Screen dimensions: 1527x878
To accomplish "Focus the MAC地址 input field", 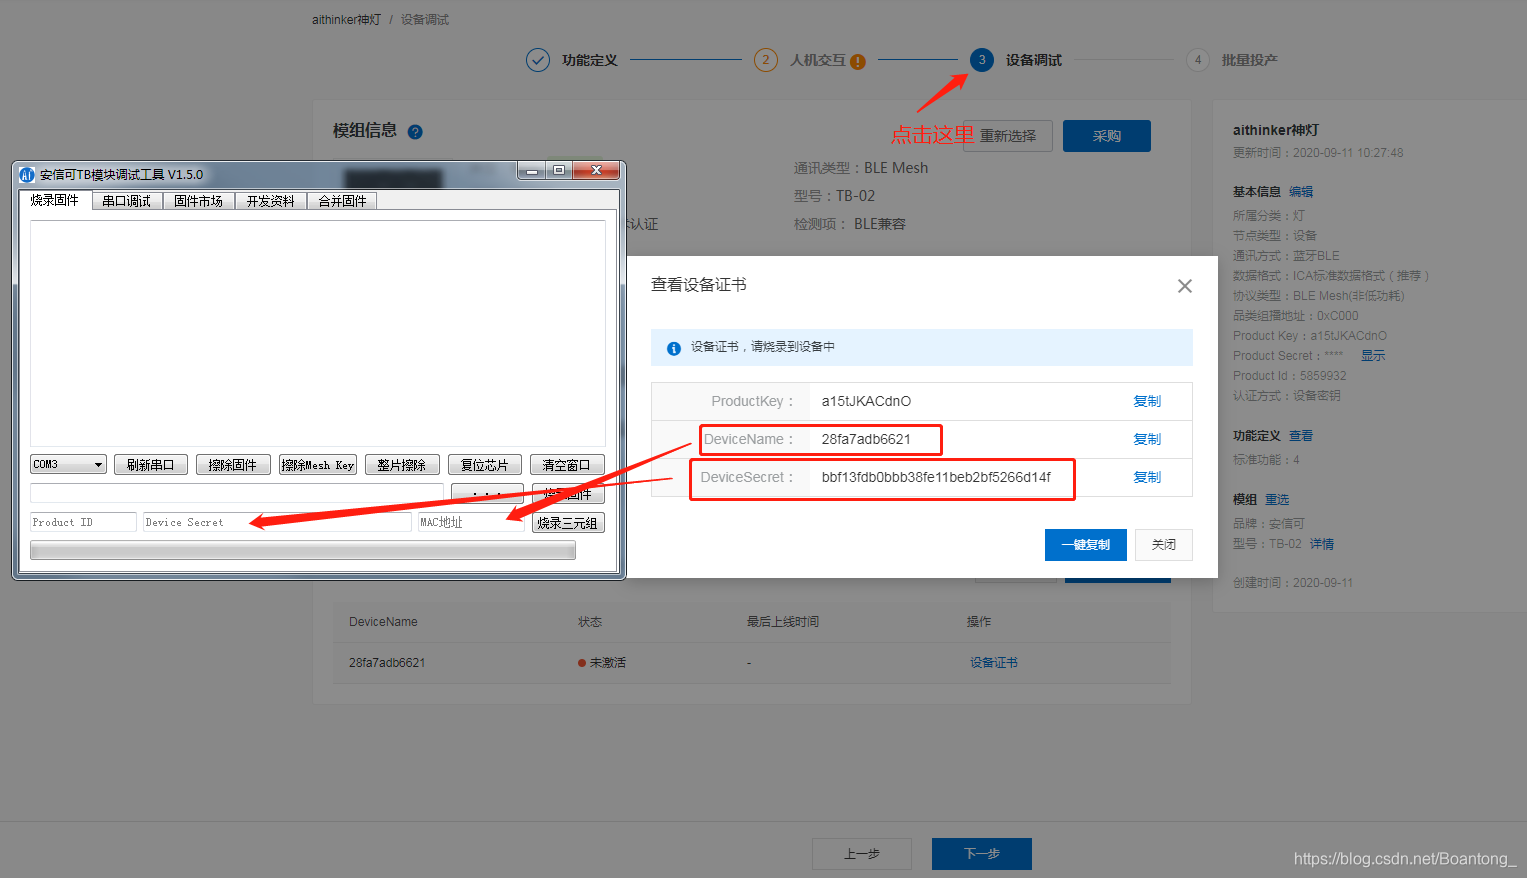I will [x=470, y=522].
